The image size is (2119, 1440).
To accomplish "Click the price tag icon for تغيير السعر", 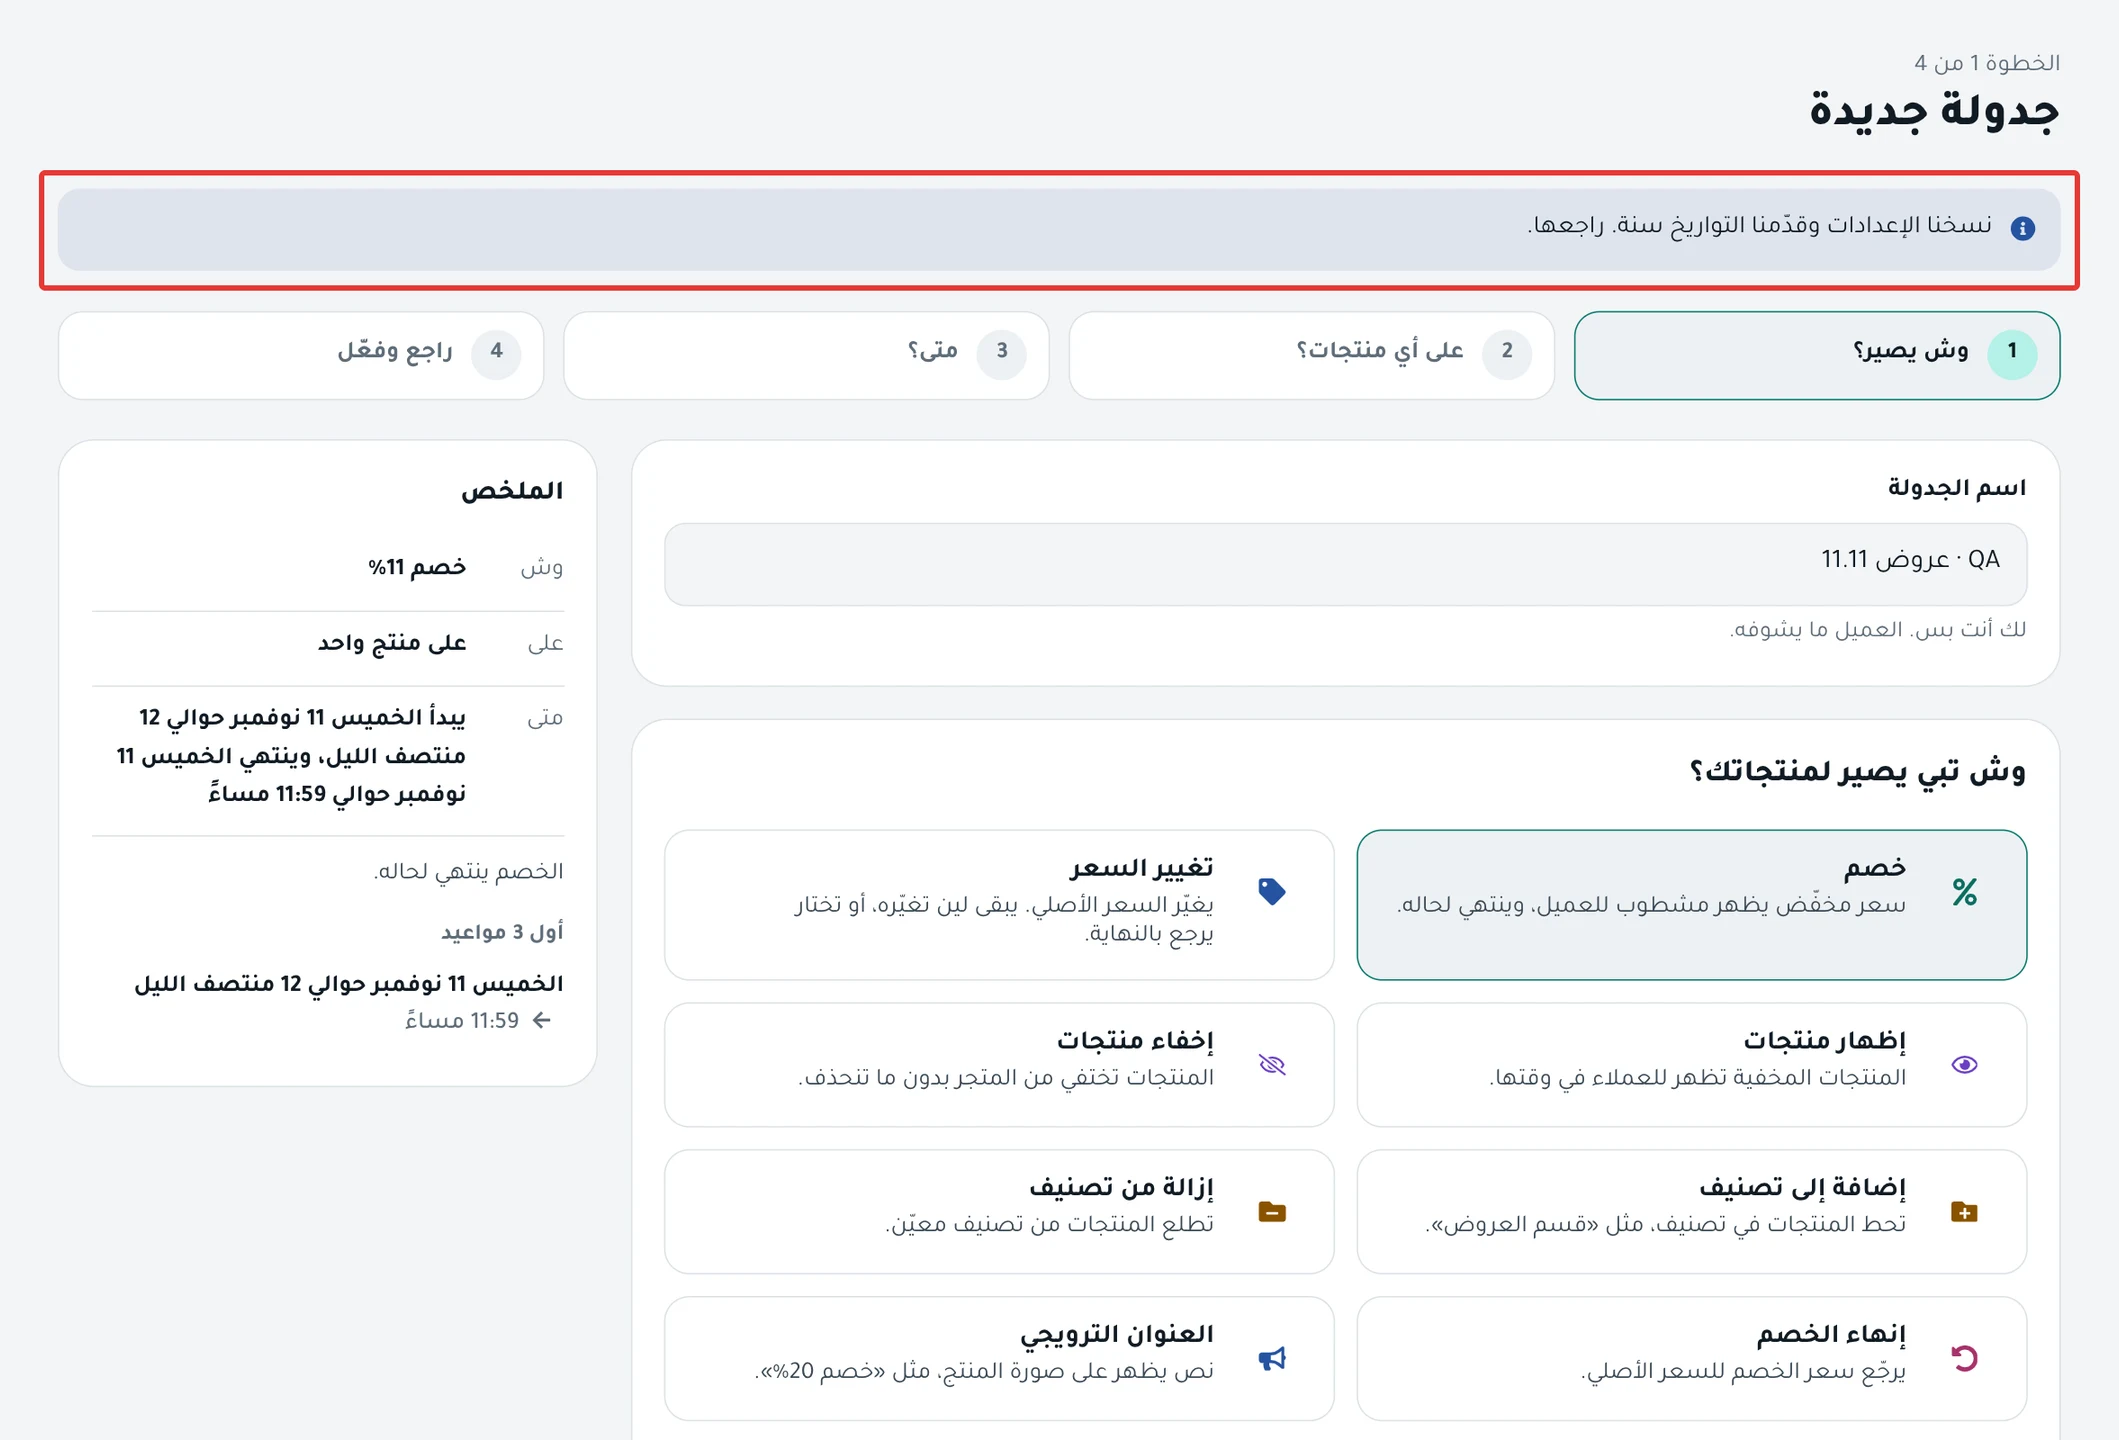I will [1271, 891].
